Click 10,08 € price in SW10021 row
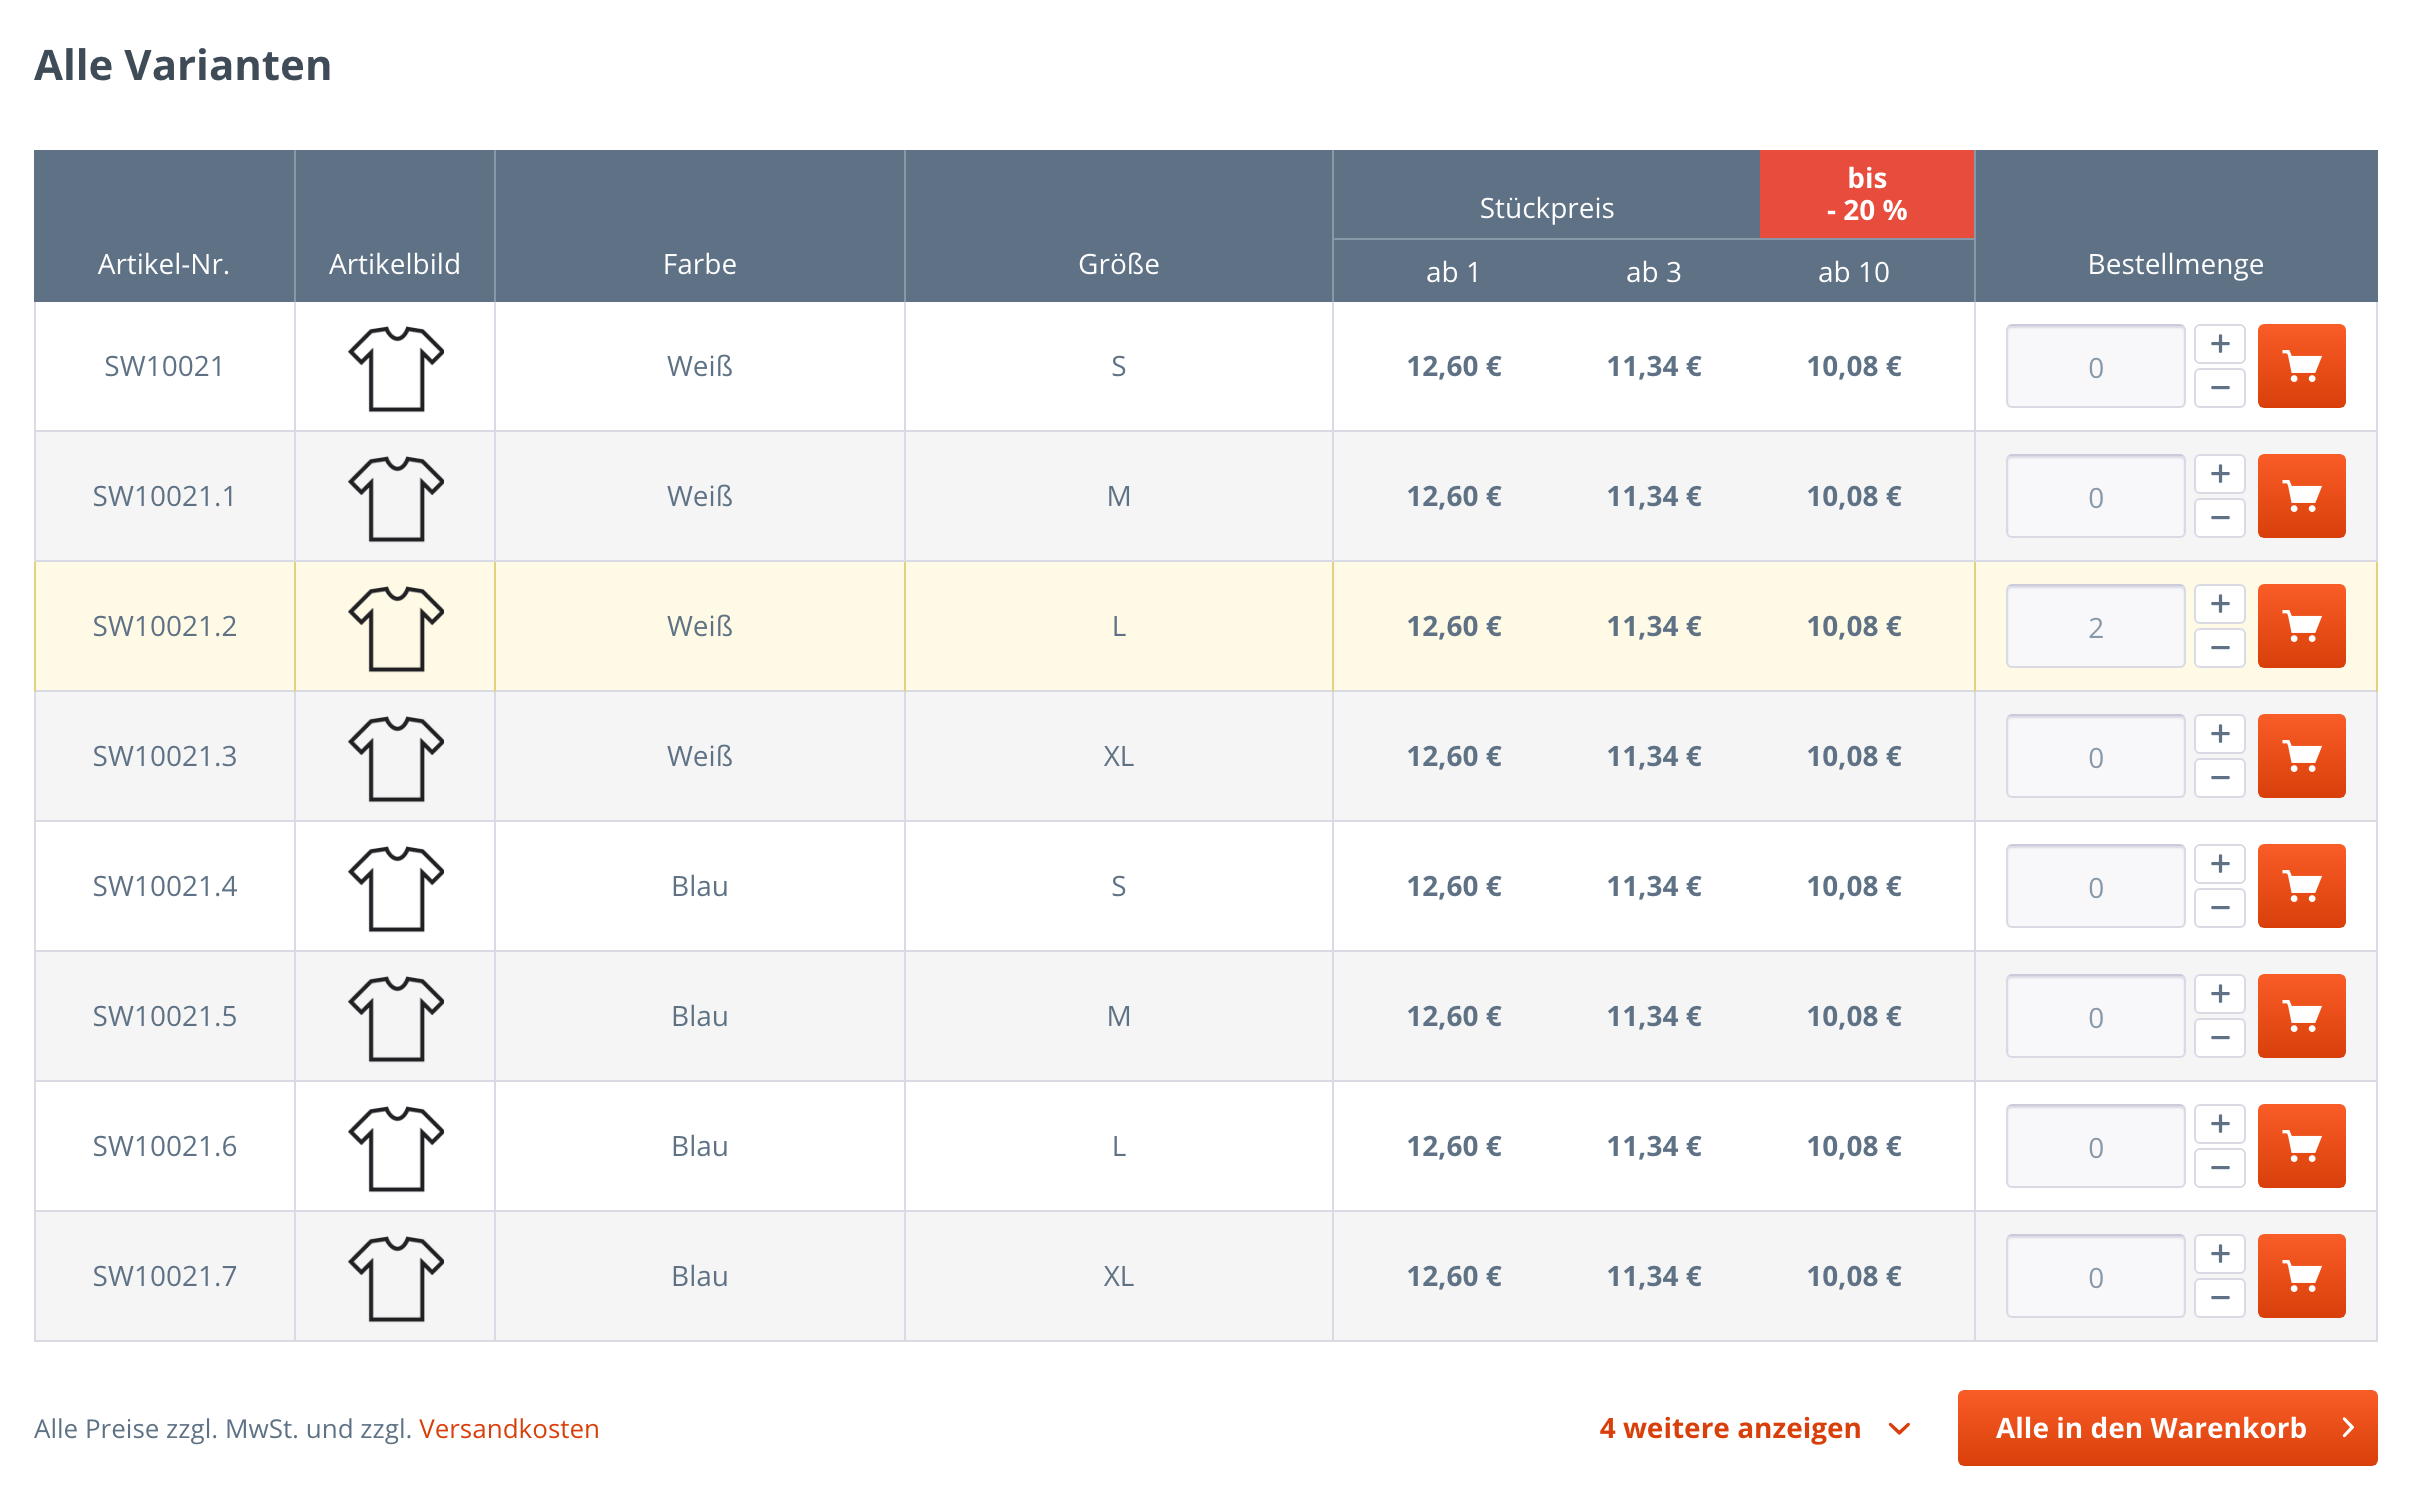This screenshot has width=2418, height=1506. 1853,366
